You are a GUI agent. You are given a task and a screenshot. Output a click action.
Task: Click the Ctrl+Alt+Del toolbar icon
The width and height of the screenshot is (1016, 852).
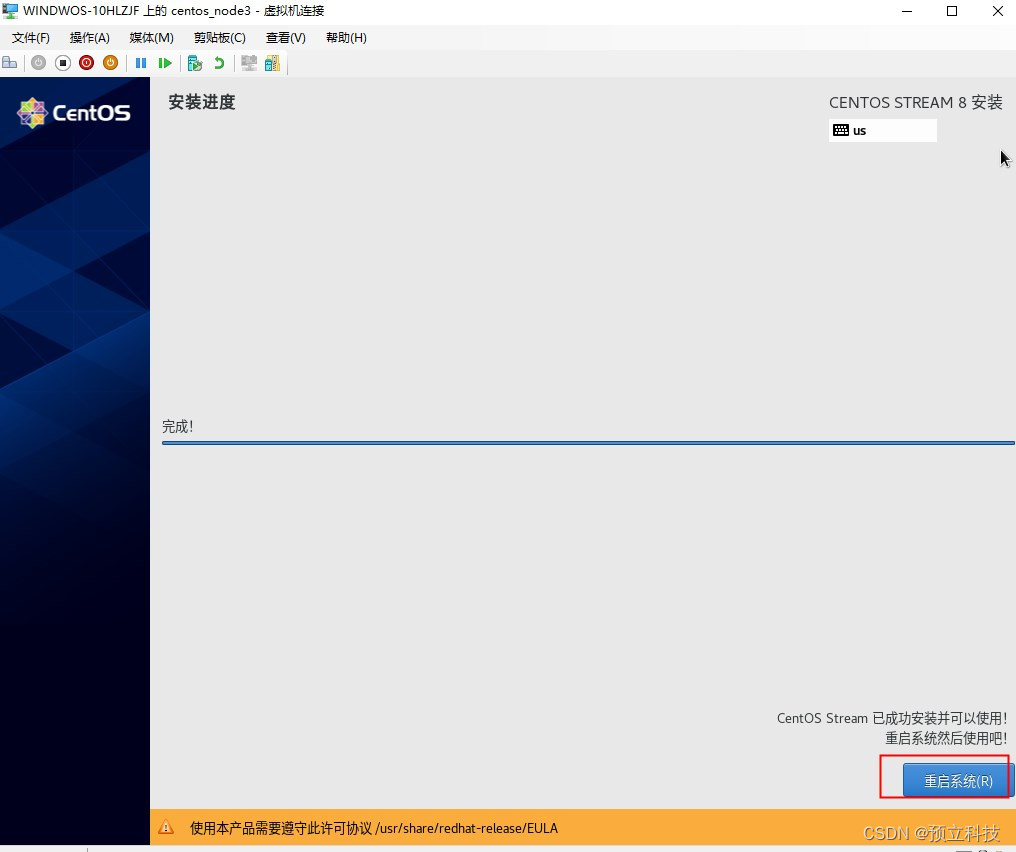(x=10, y=63)
